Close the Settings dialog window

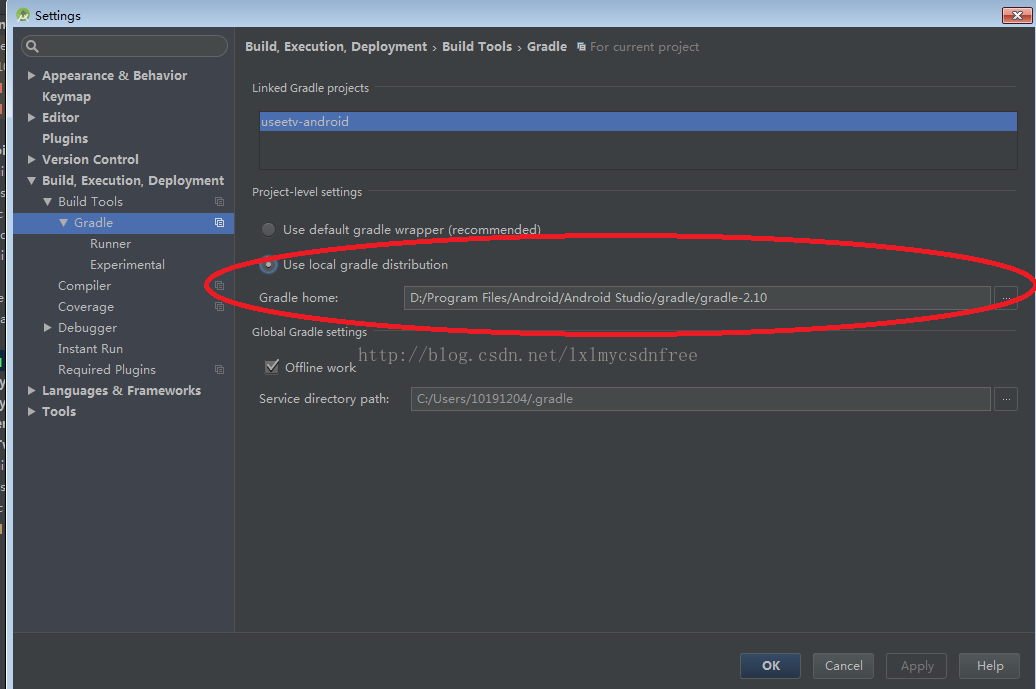click(1017, 15)
